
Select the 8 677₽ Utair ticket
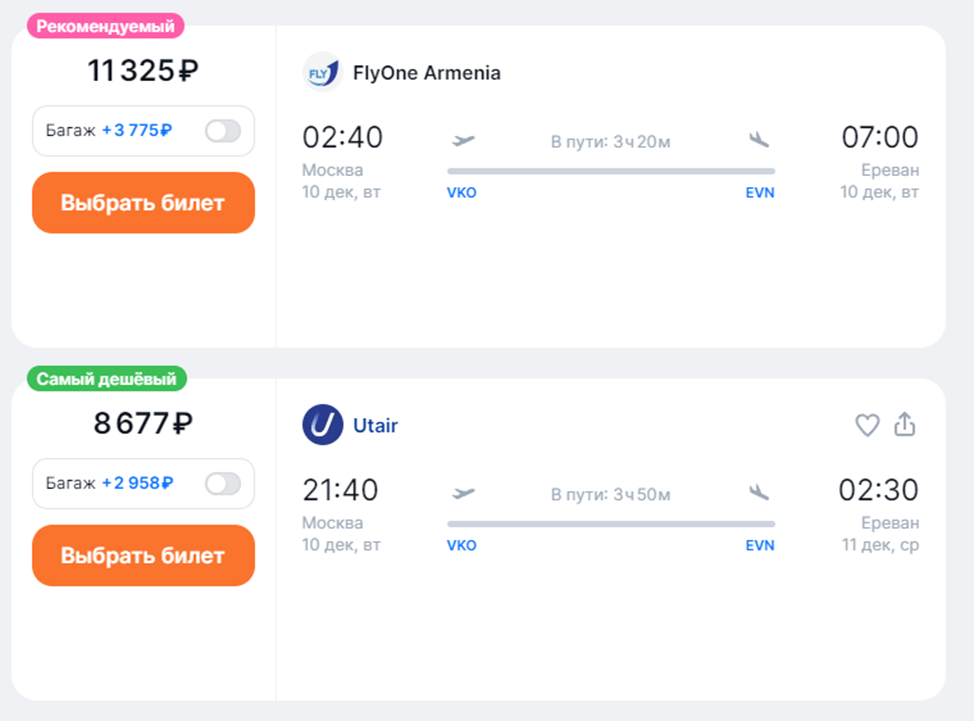143,556
